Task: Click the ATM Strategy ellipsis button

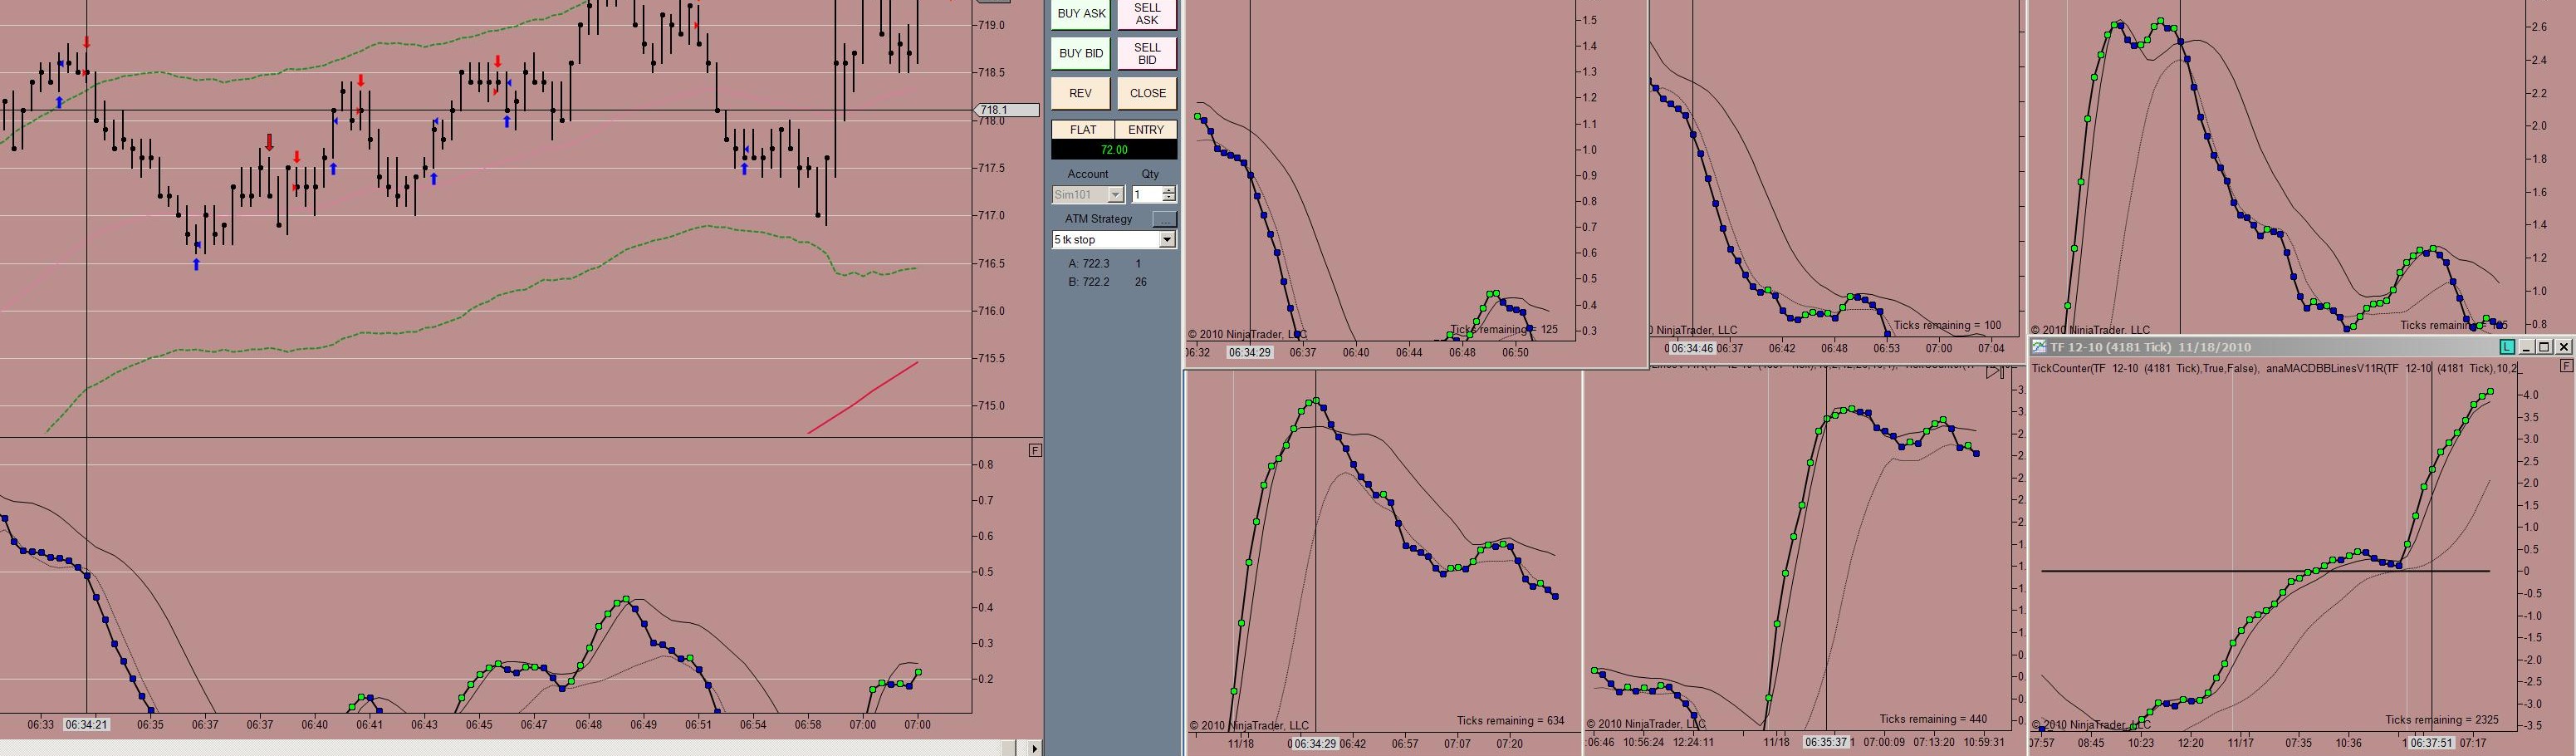Action: 1165,219
